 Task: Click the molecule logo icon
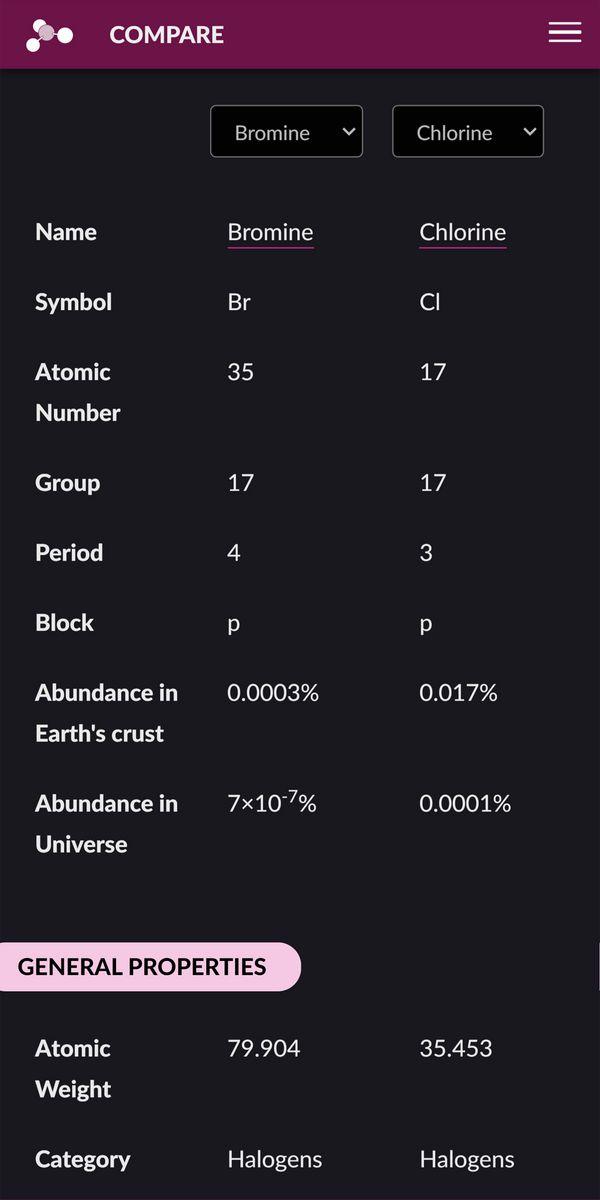(x=49, y=35)
